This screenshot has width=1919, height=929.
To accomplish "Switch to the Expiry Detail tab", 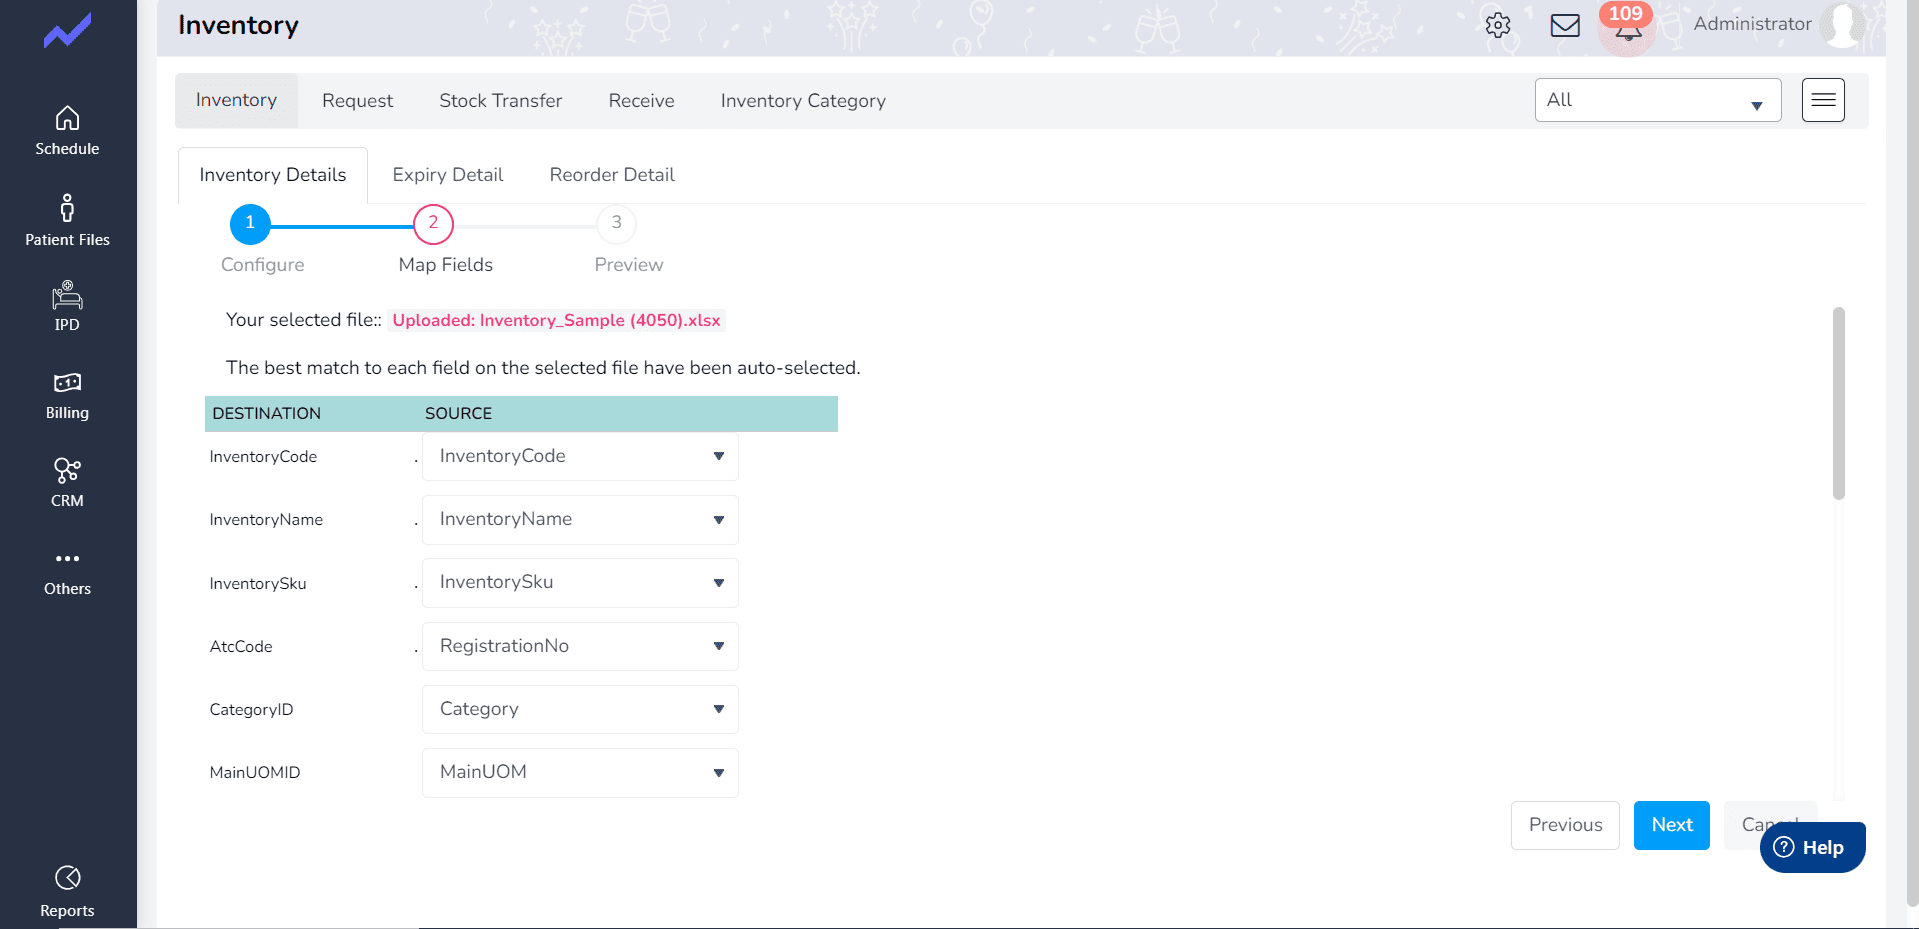I will point(448,175).
